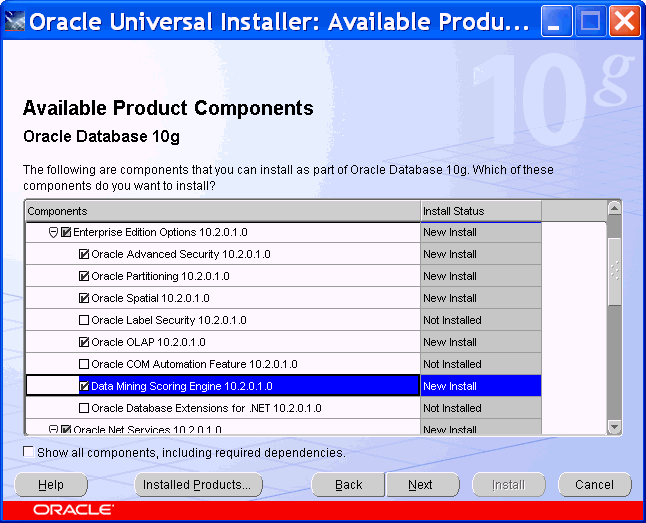Uncheck Oracle Advanced Security 10.2.0.1.0
Screen dimensions: 646x523
tap(84, 254)
